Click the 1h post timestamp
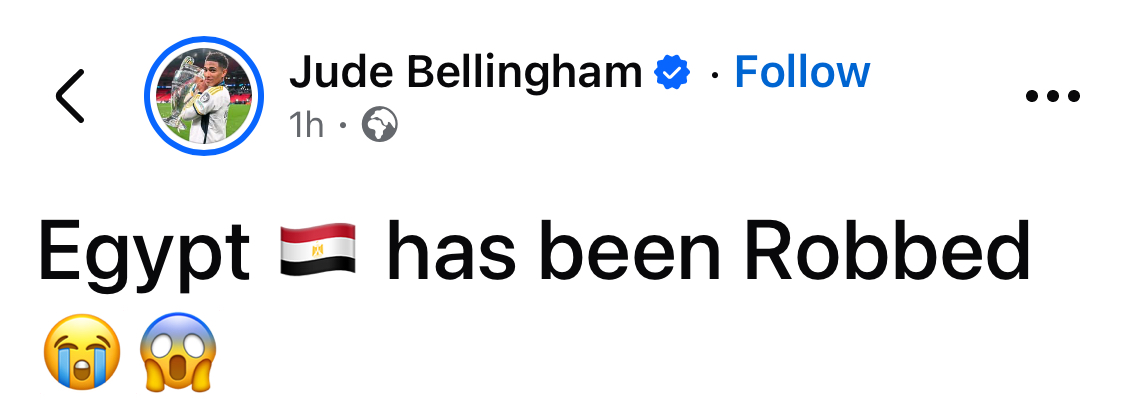1125x414 pixels. [x=306, y=126]
